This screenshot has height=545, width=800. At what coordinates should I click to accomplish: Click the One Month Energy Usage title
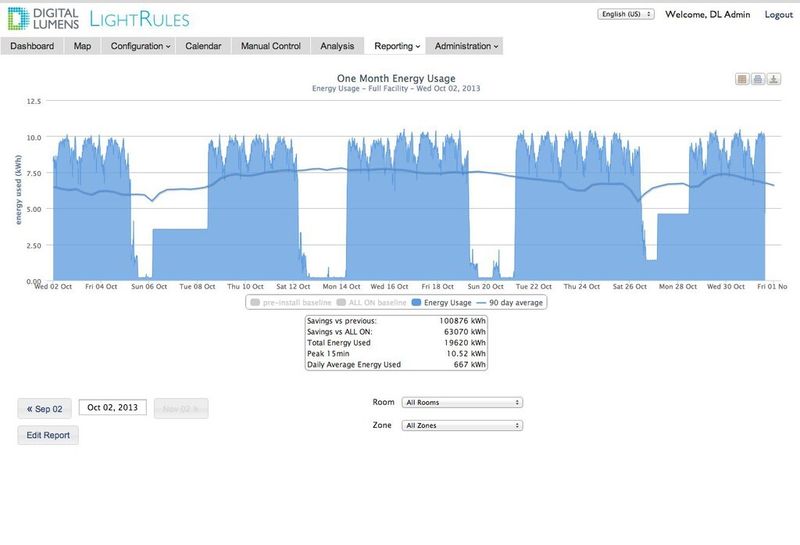396,79
